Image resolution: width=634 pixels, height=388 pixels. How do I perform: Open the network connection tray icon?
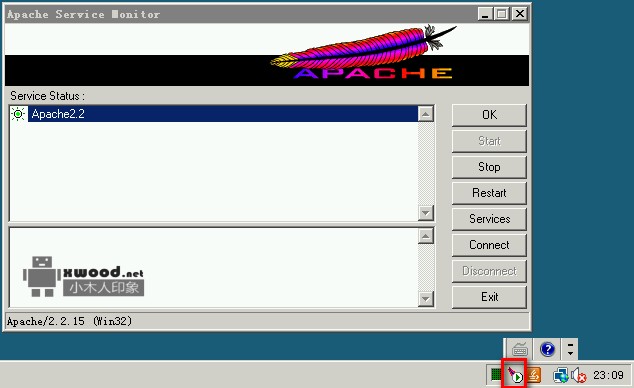pos(561,375)
